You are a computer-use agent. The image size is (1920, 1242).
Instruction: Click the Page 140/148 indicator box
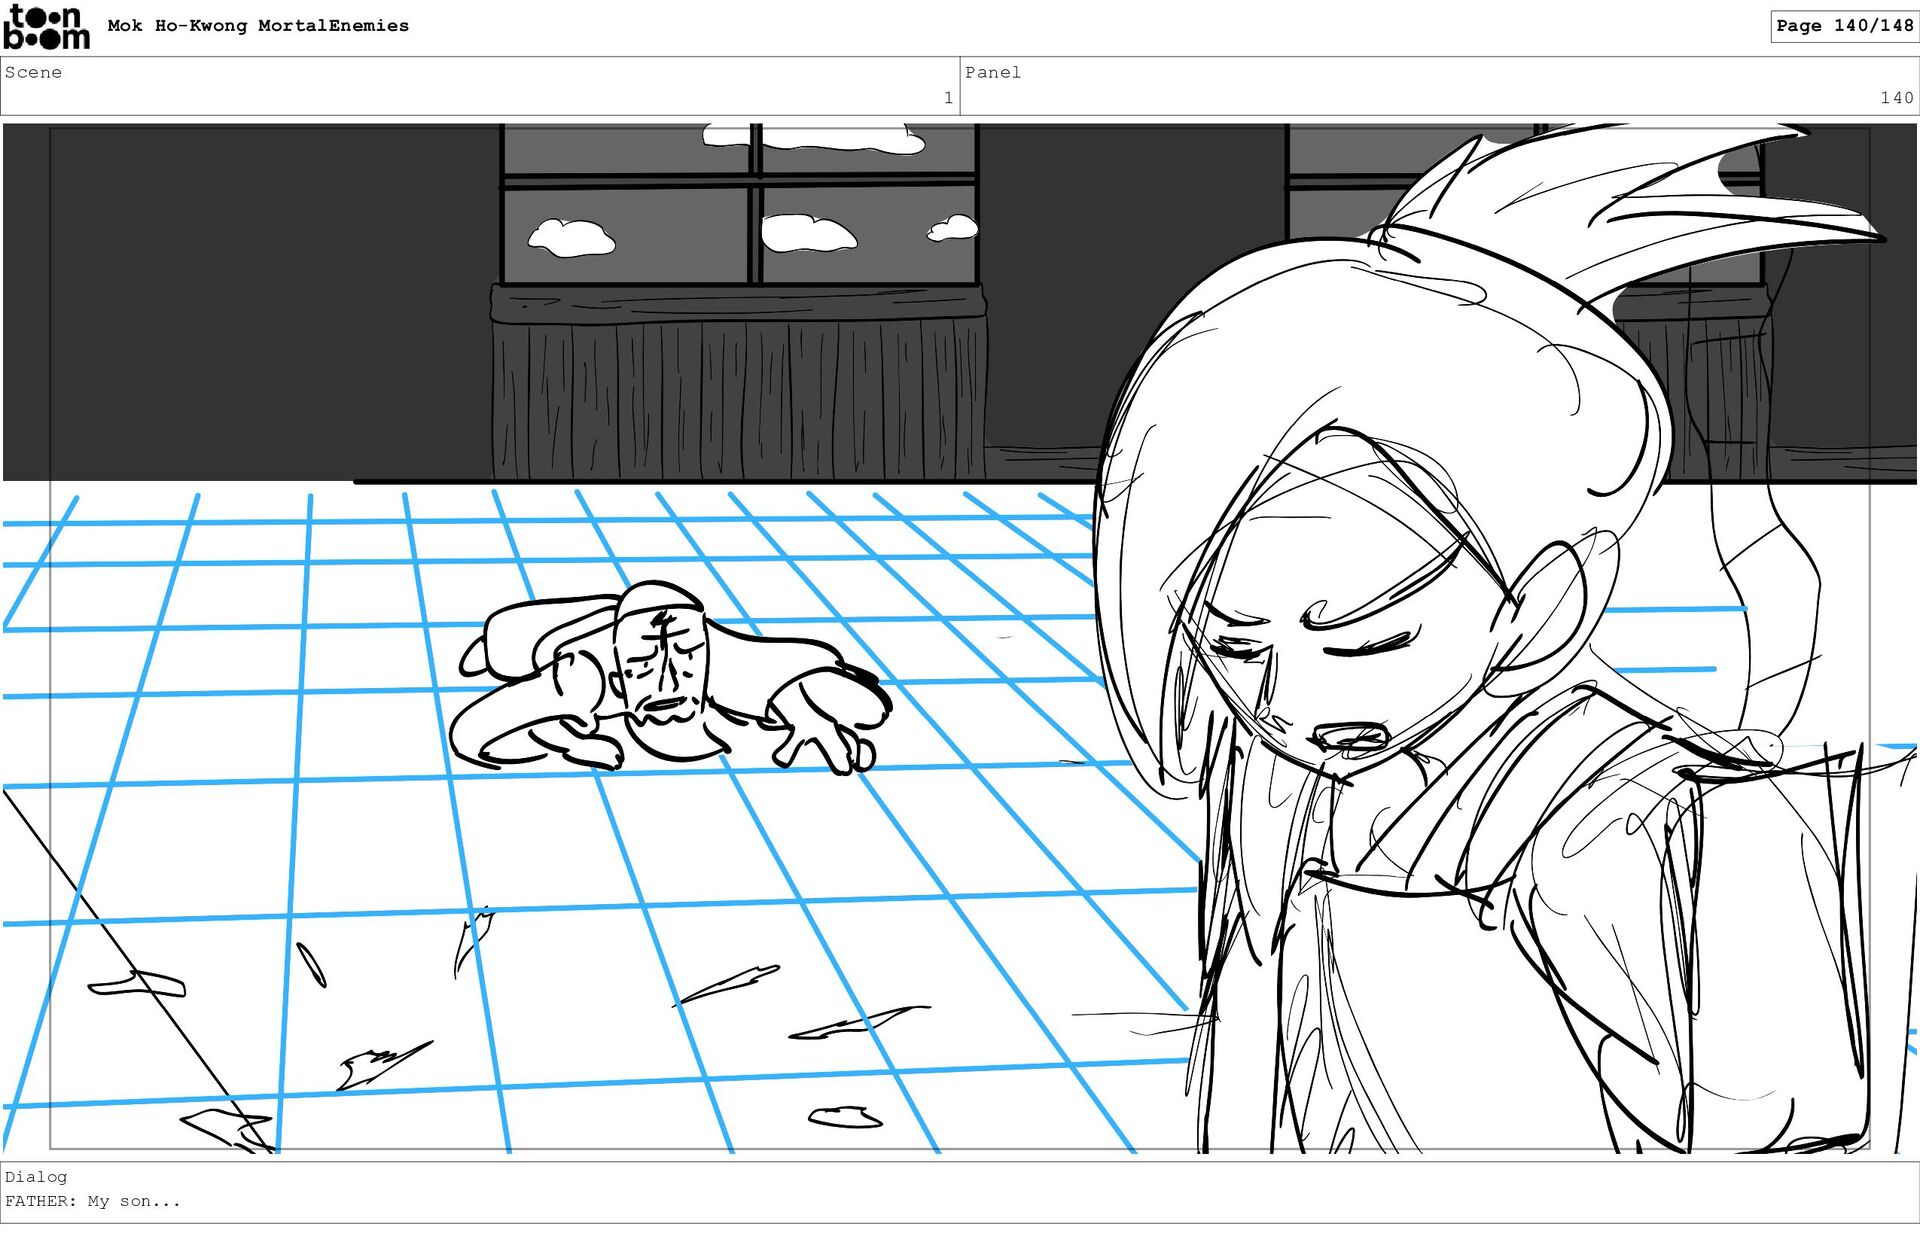(1843, 26)
